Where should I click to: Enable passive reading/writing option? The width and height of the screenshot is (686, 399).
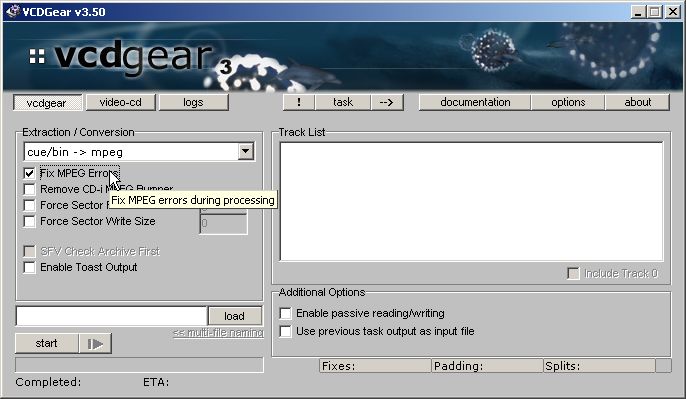[285, 313]
